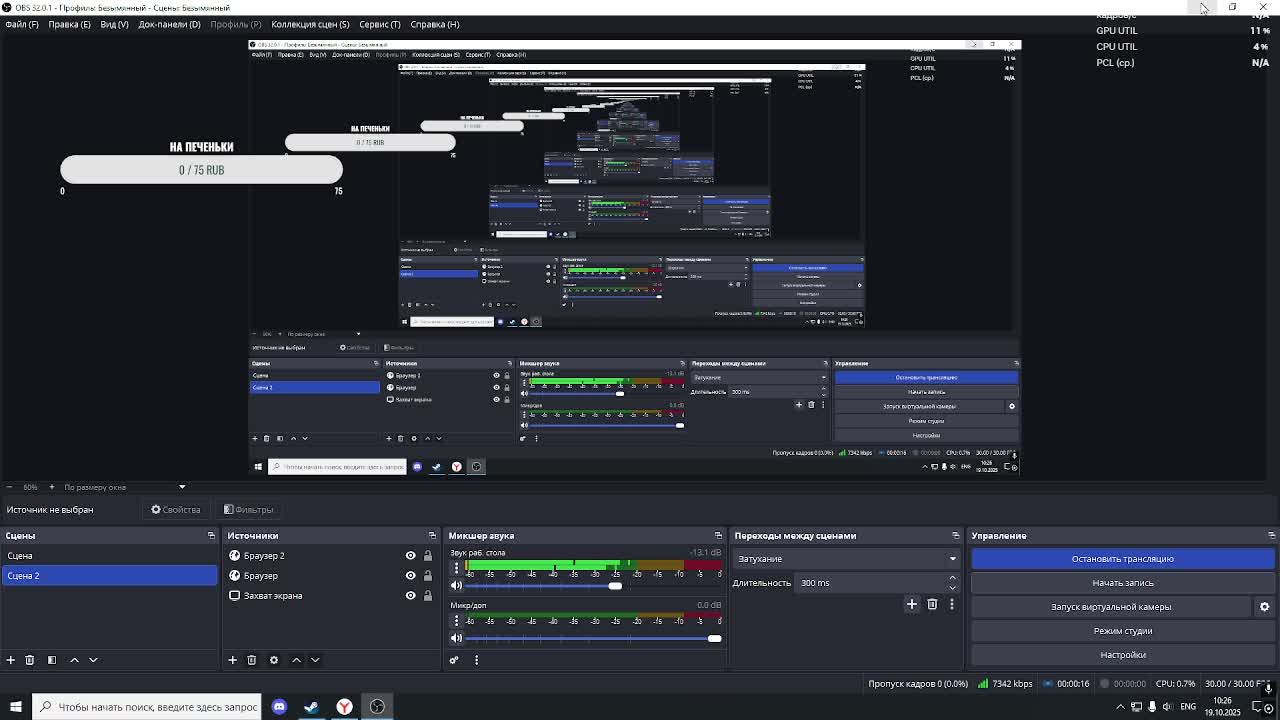Move source up arrow in Источники panel

click(x=296, y=660)
